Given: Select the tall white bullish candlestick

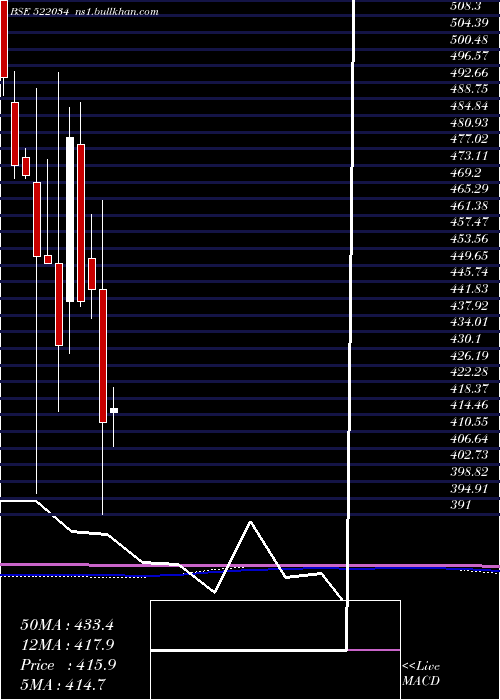Looking at the screenshot, I should tap(70, 219).
